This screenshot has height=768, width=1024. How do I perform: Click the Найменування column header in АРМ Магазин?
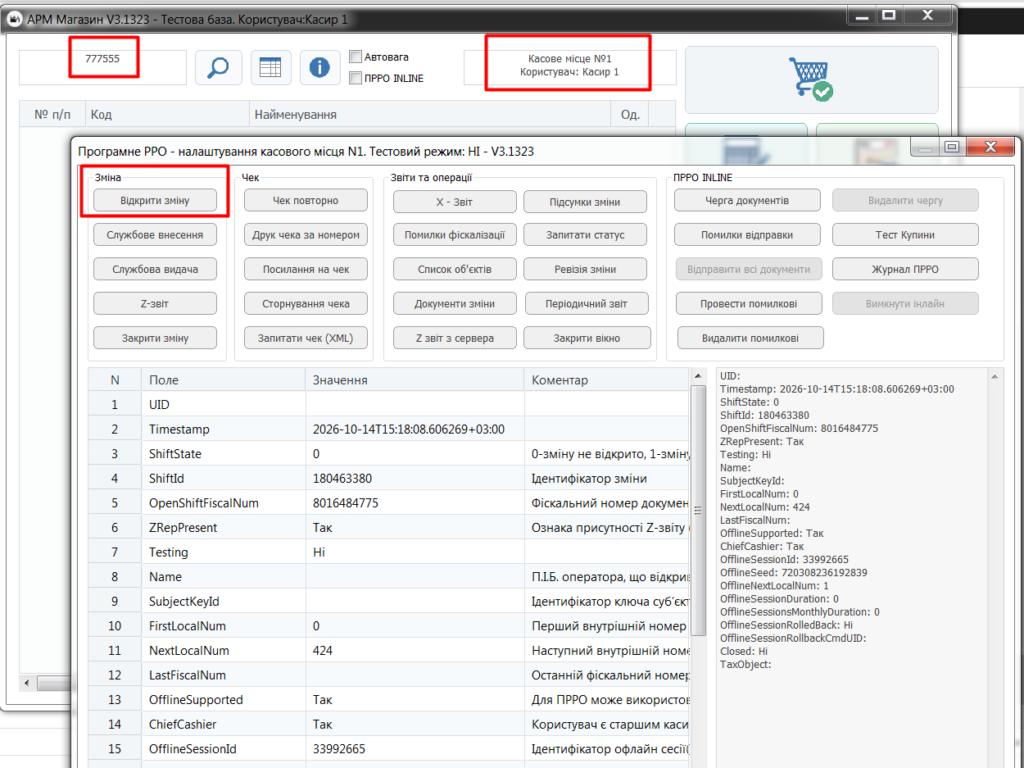(430, 114)
